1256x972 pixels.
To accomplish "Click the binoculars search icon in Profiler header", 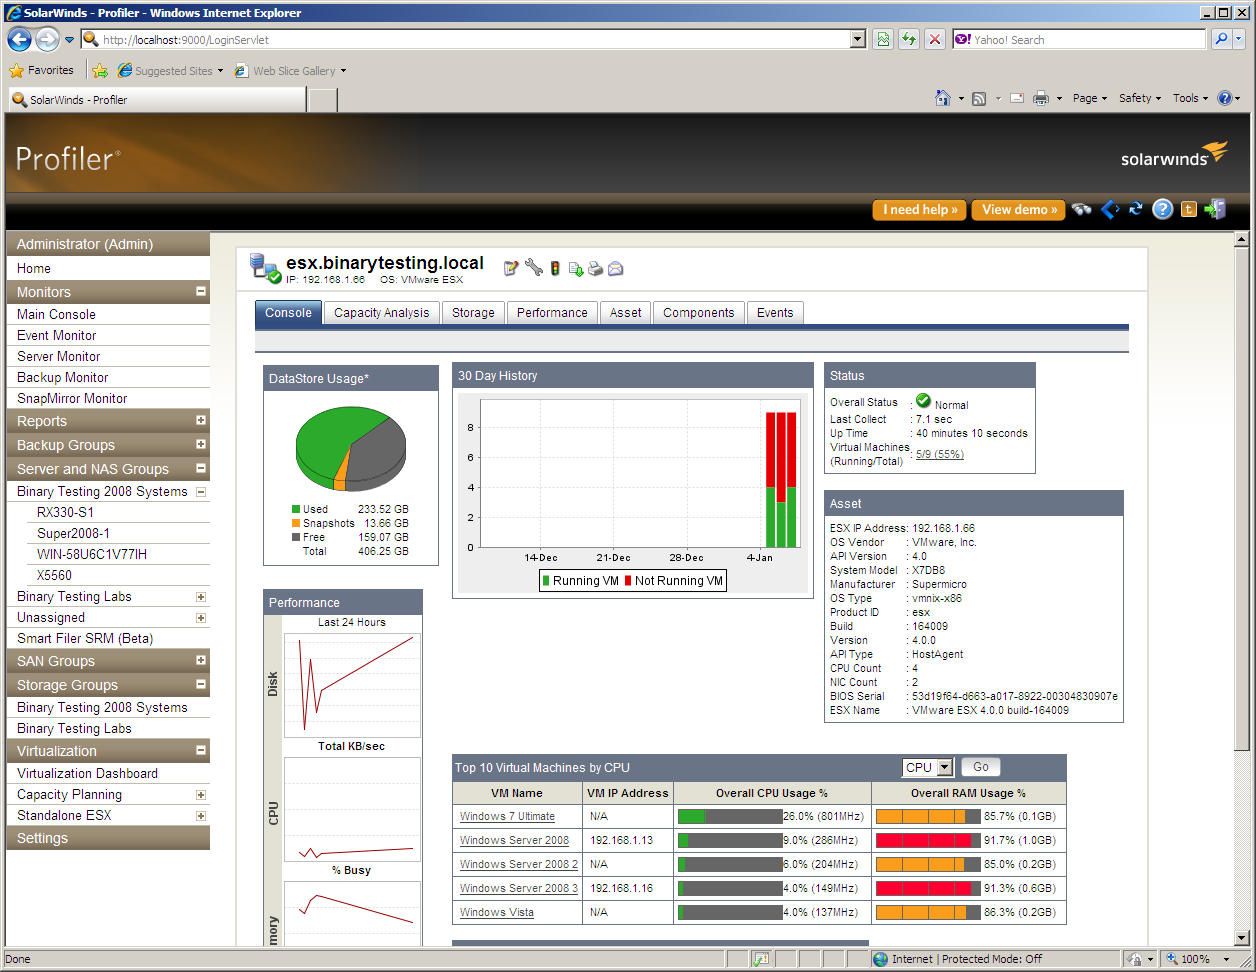I will click(1081, 209).
